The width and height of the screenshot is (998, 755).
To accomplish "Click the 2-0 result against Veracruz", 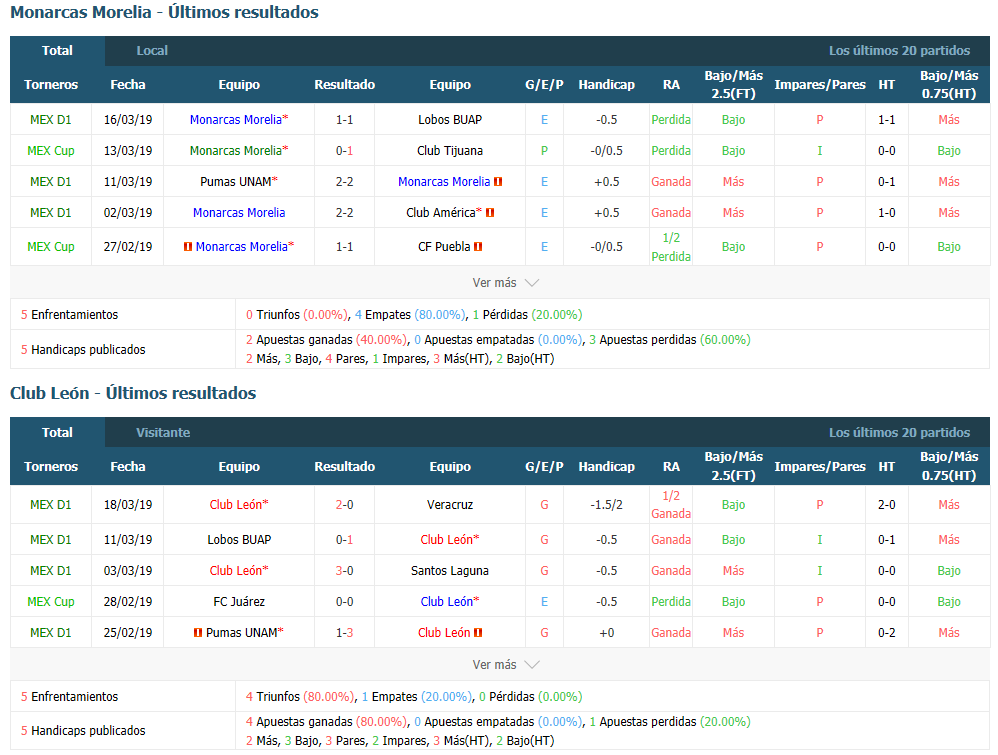I will pos(344,505).
